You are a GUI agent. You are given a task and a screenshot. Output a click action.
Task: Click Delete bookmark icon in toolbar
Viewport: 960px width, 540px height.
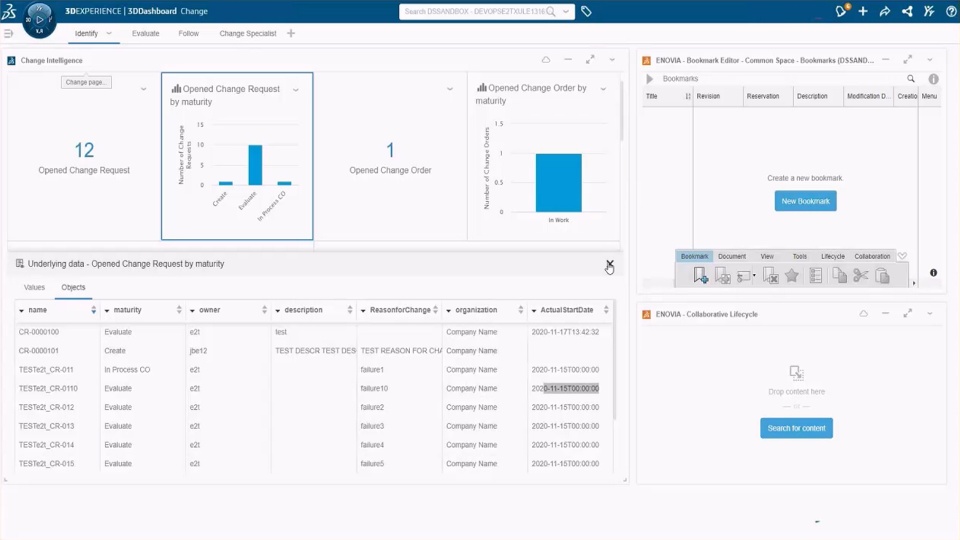pos(770,276)
